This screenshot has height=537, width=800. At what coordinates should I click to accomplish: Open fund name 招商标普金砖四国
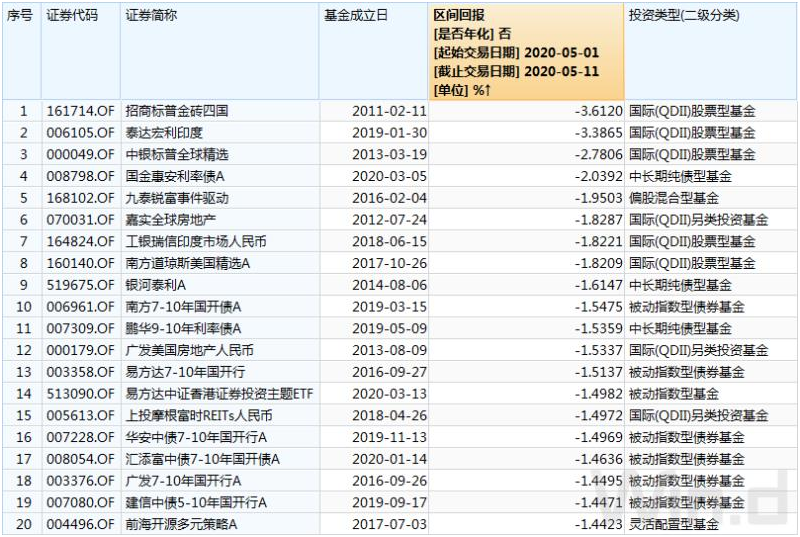pyautogui.click(x=177, y=111)
